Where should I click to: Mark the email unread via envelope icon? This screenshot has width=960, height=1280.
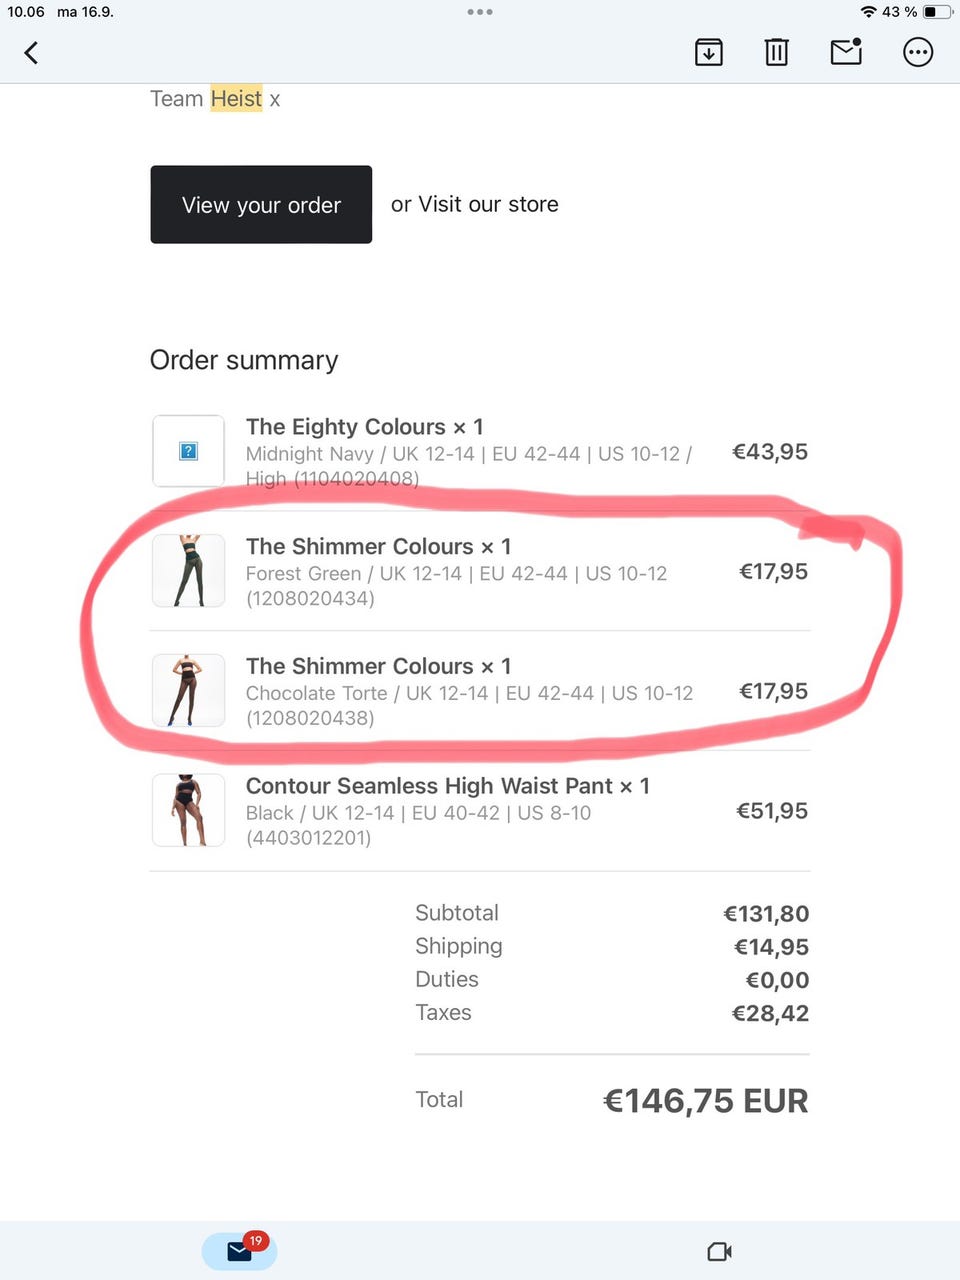pos(846,51)
